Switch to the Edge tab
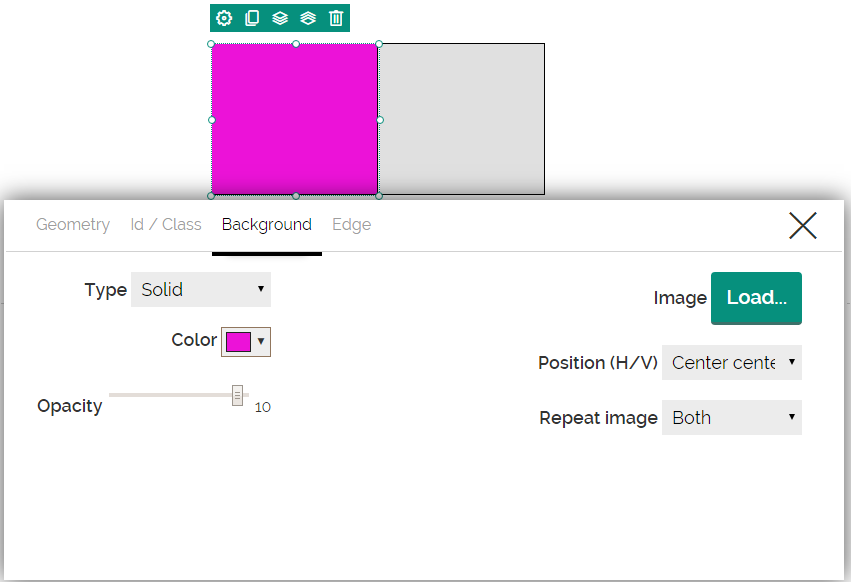The width and height of the screenshot is (851, 582). point(351,225)
